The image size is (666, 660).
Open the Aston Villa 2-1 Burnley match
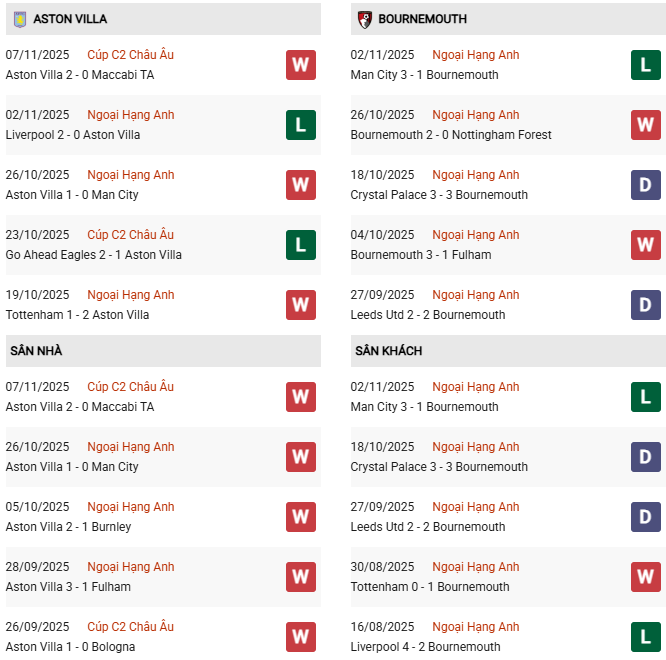68,527
